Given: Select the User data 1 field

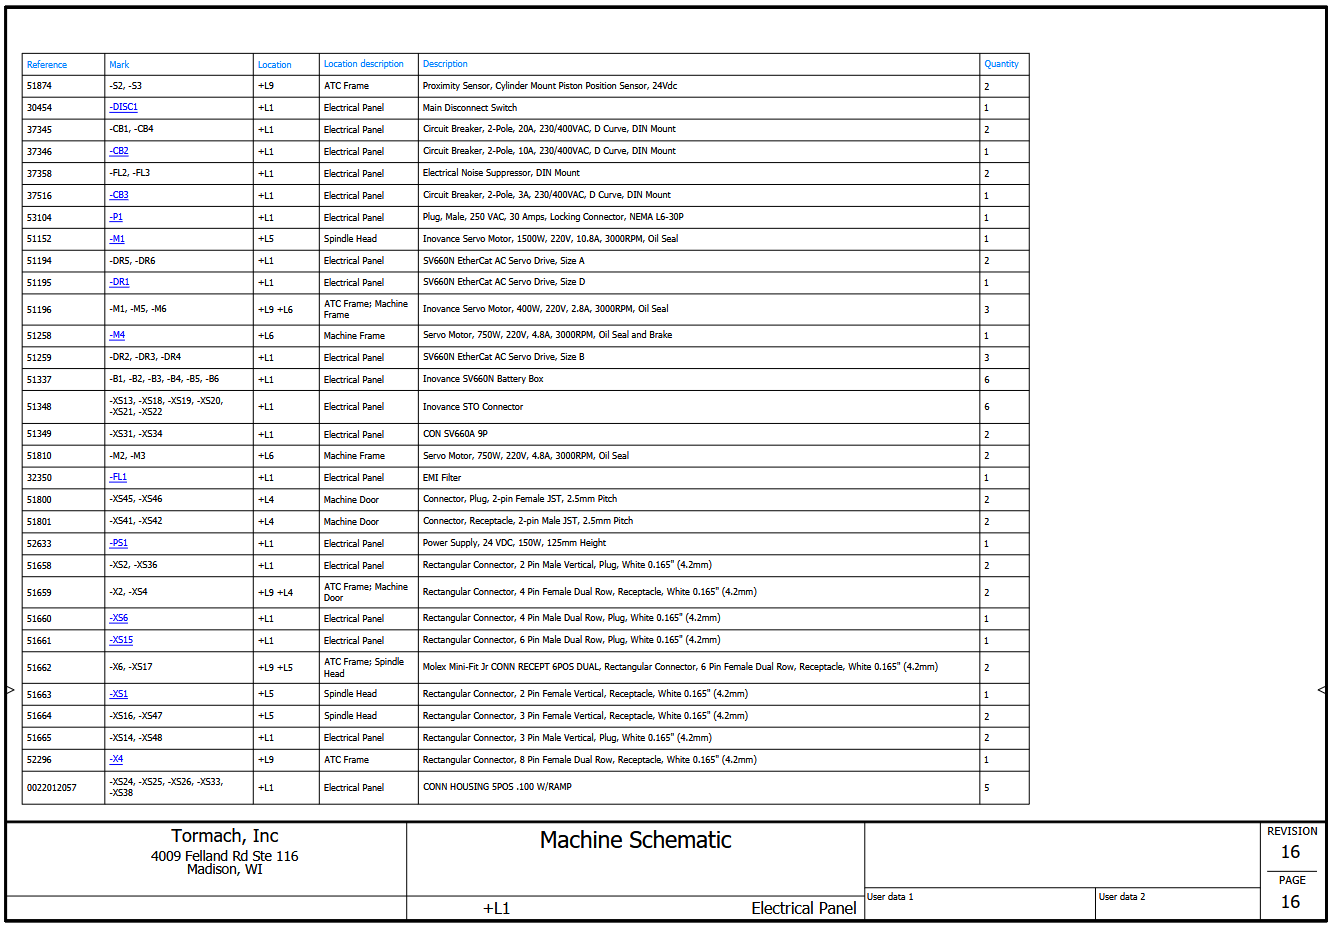Looking at the screenshot, I should 890,897.
